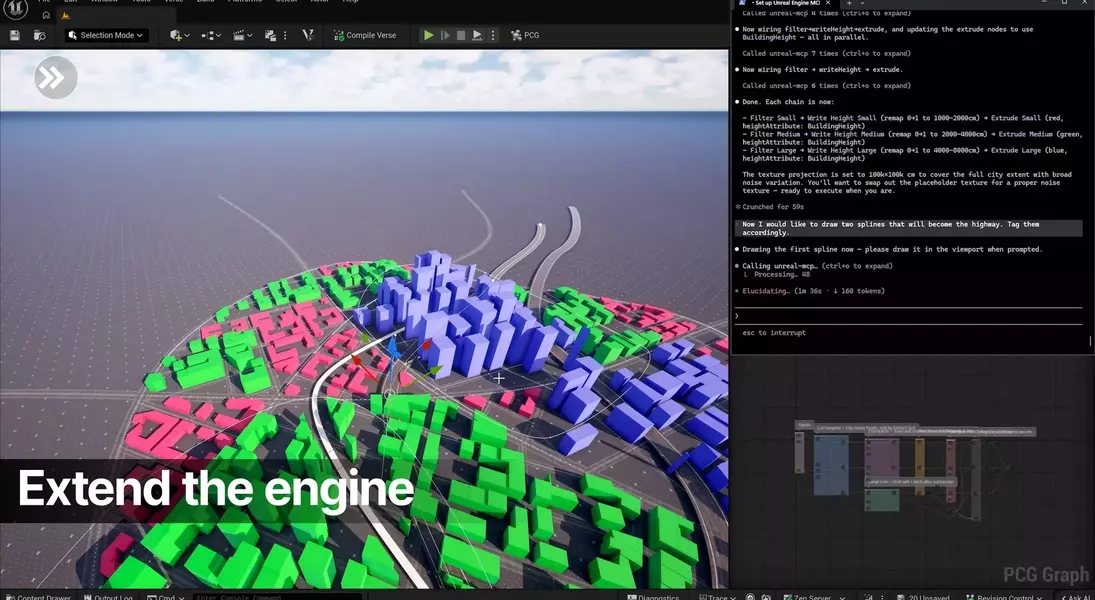Click the Unreal Engine logo
Screen dimensions: 1095x600
coord(16,8)
